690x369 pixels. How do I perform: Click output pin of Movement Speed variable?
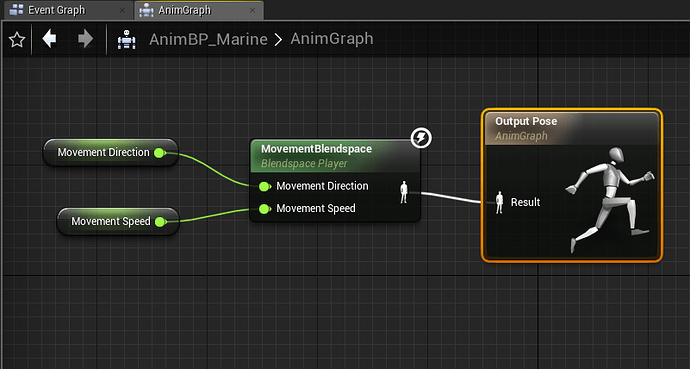tap(161, 222)
